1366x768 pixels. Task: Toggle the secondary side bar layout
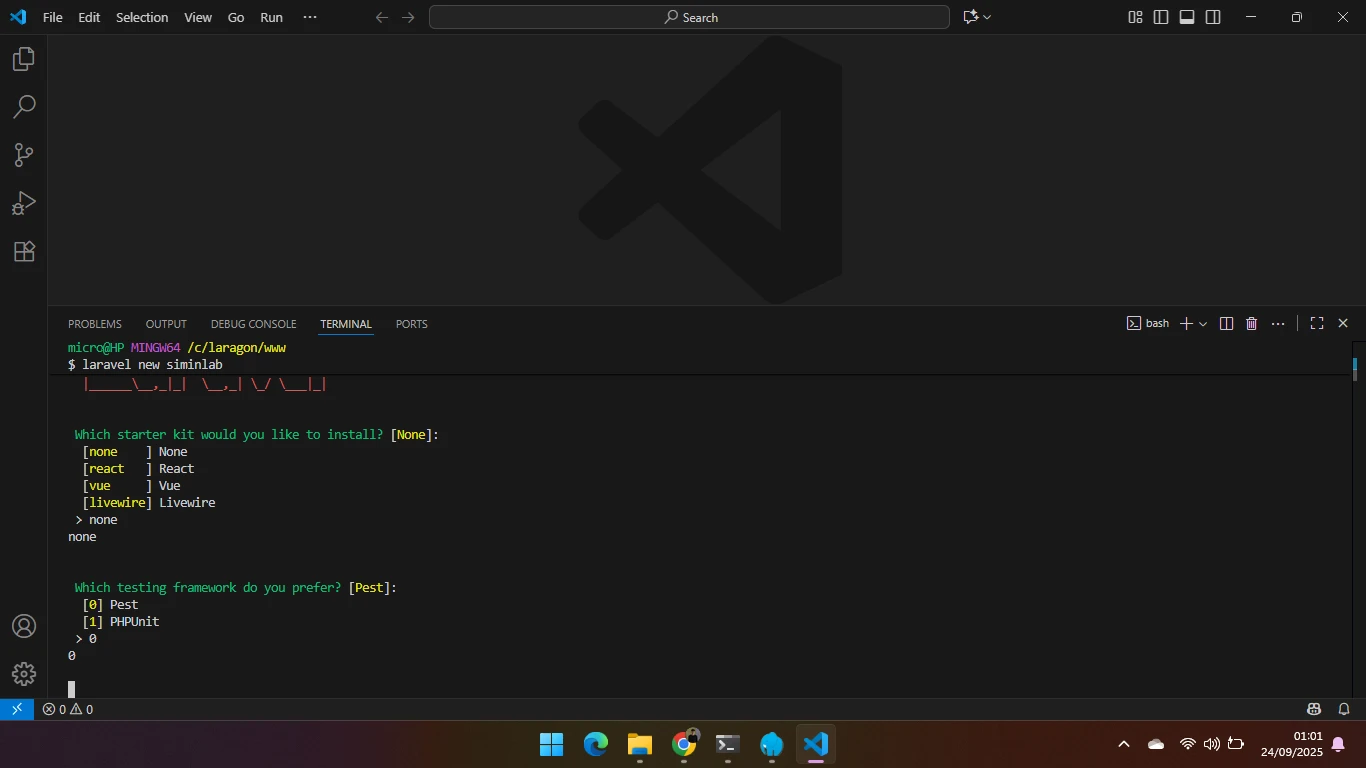(x=1213, y=17)
